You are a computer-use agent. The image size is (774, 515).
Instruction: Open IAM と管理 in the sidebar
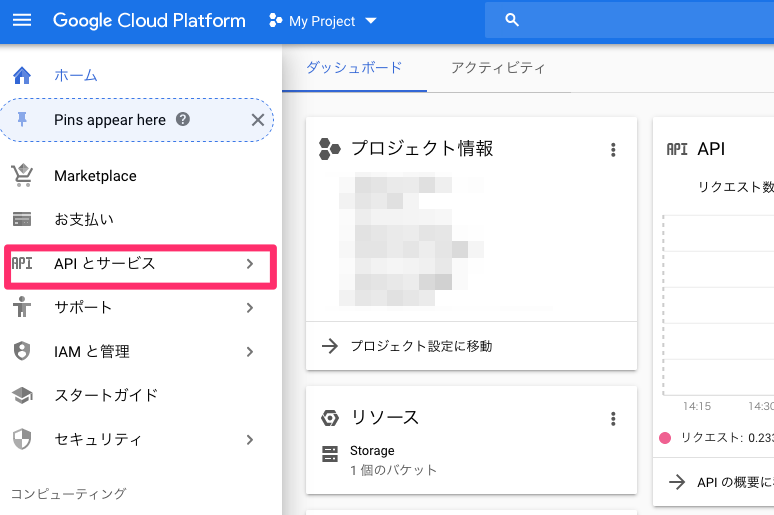(92, 351)
